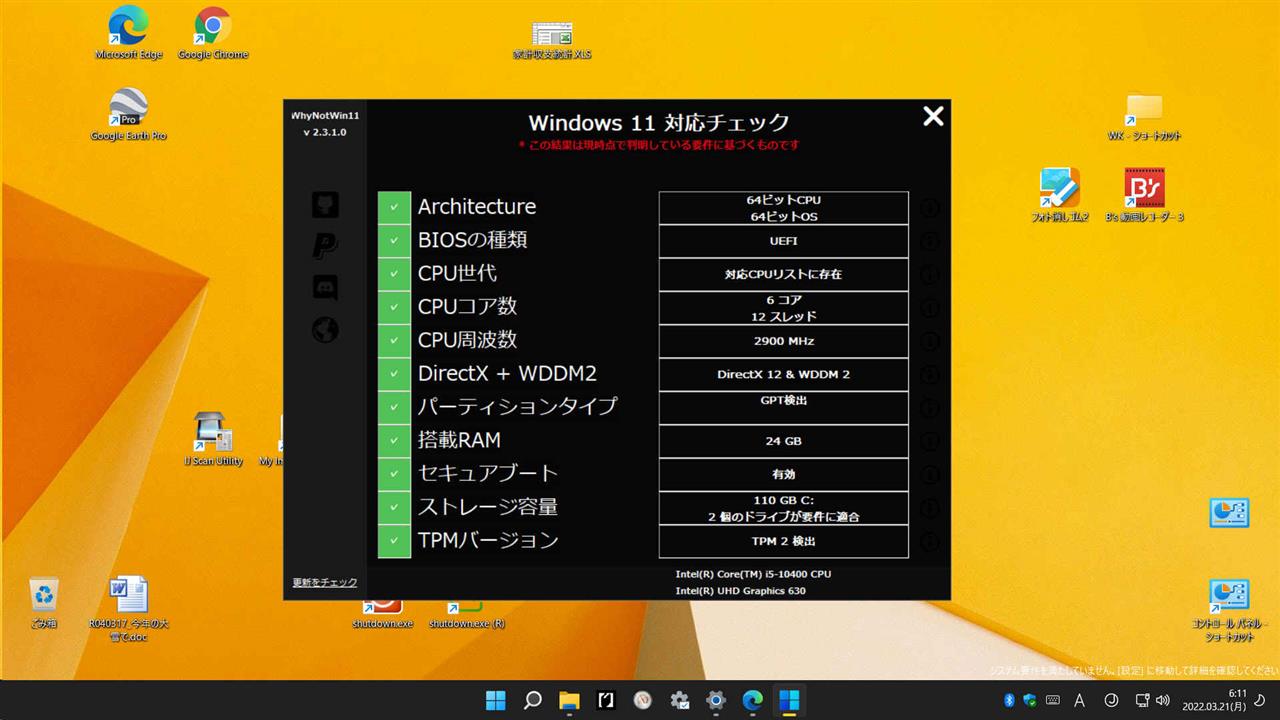This screenshot has height=720, width=1280.
Task: Show info icon for DirectX + WDDM2 row
Action: point(929,374)
